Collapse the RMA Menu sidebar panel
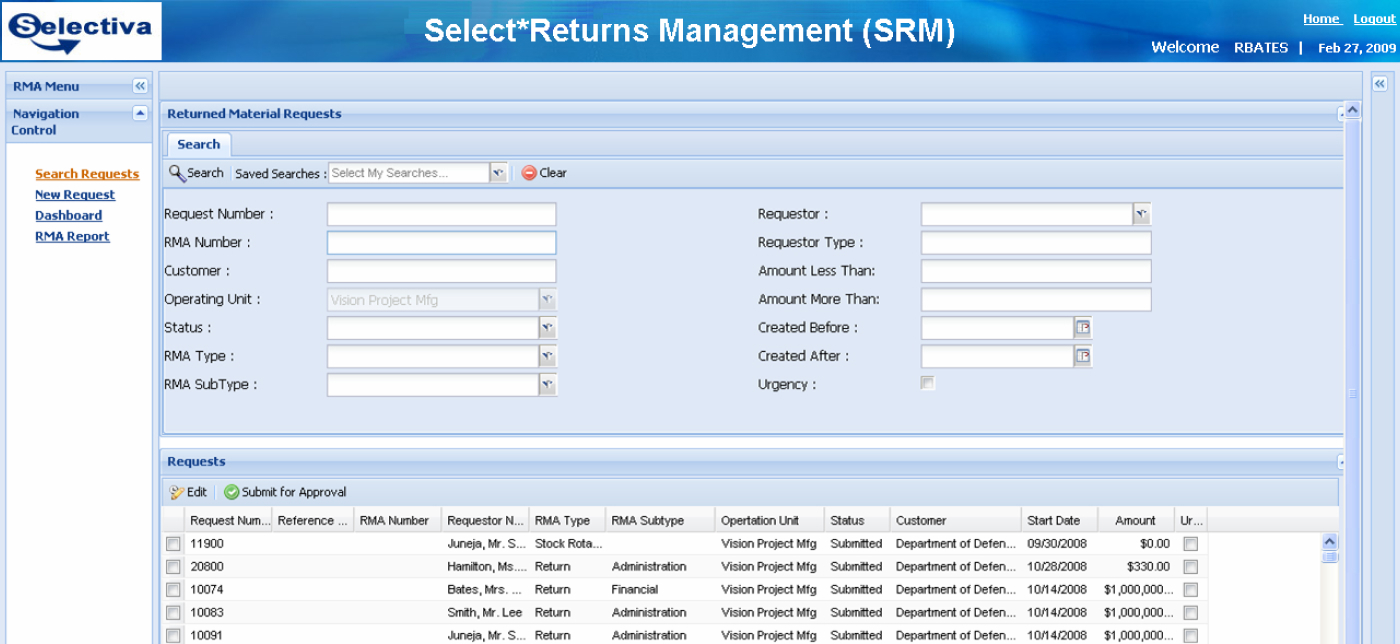This screenshot has width=1400, height=644. 140,87
